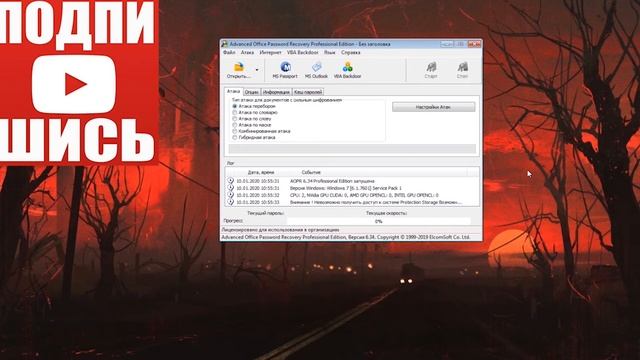Click the Настройки Атак button

coord(433,107)
